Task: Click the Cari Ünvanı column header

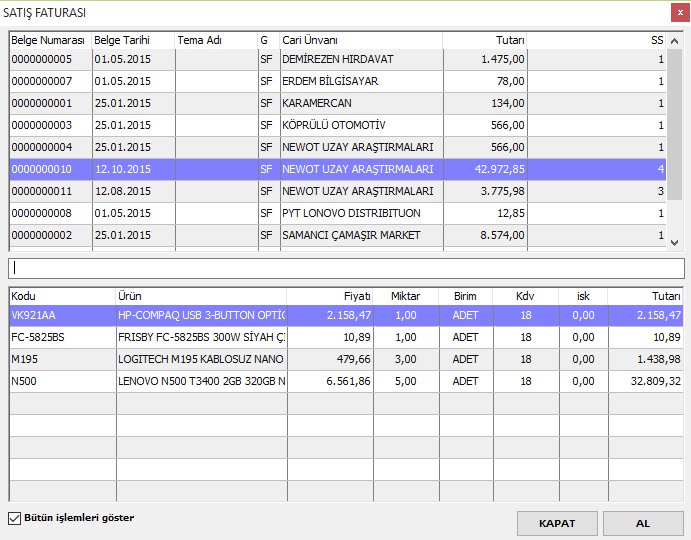Action: tap(361, 41)
